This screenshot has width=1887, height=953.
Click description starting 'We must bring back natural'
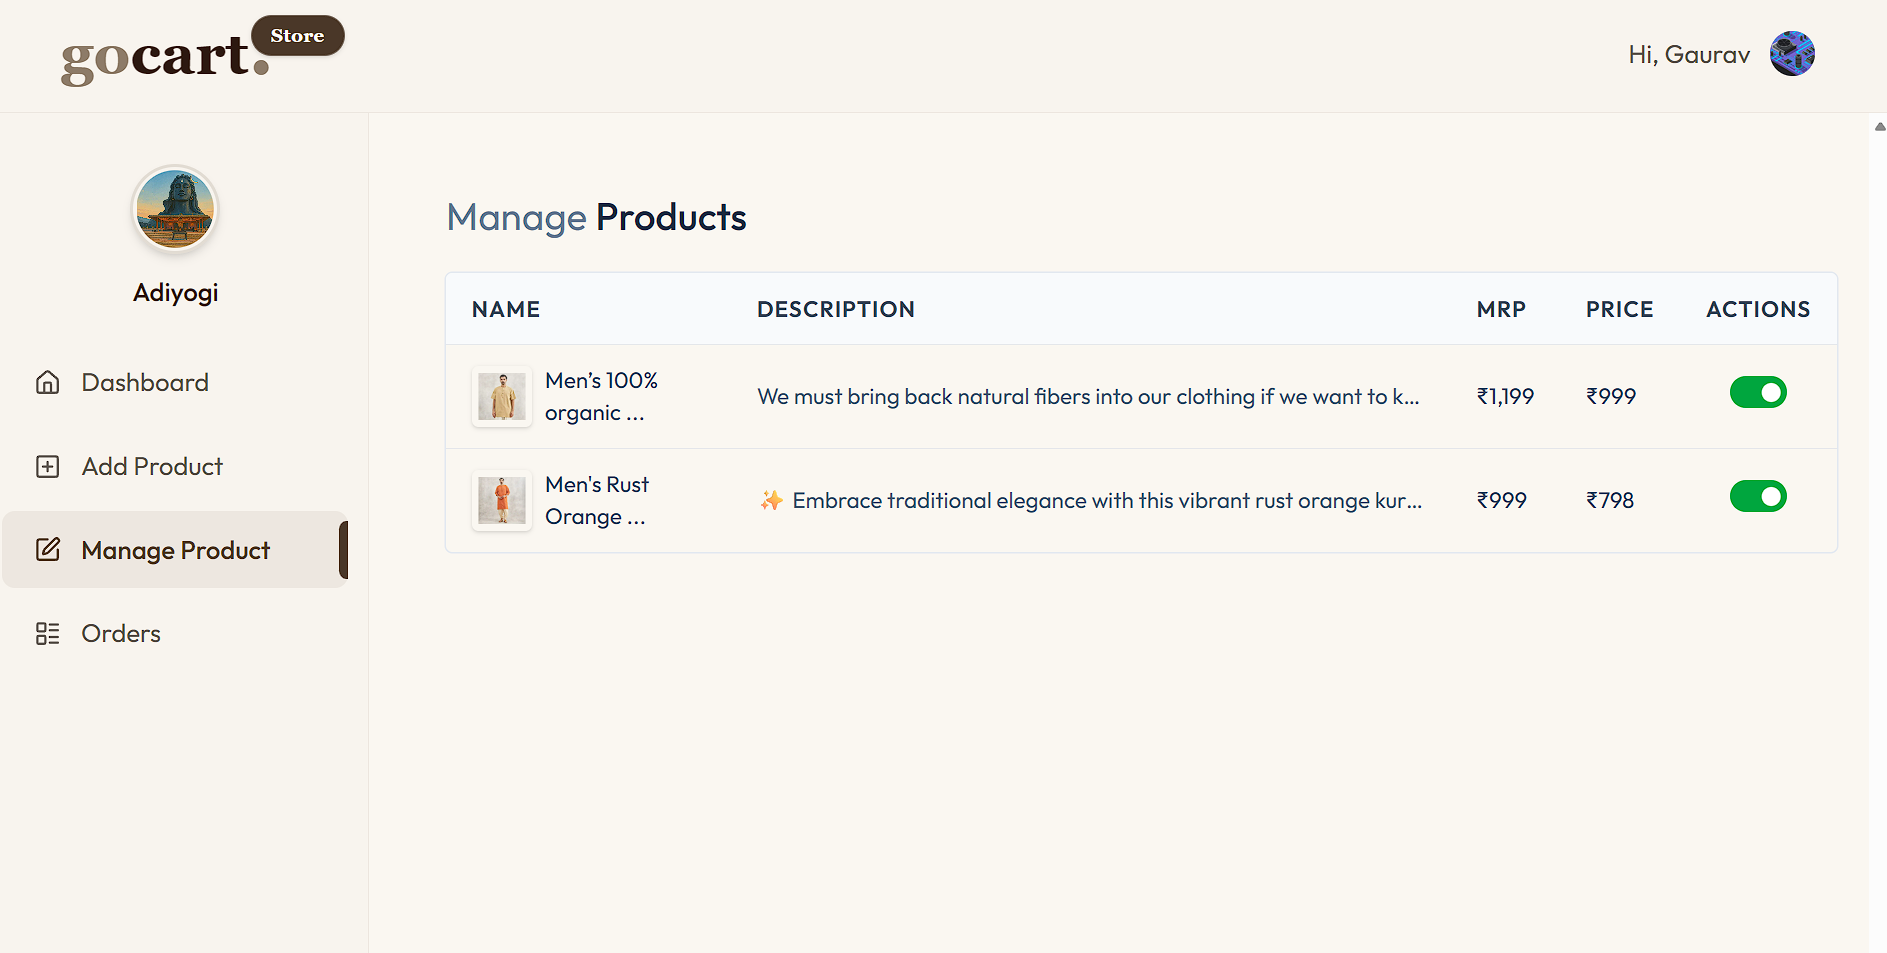[1088, 397]
